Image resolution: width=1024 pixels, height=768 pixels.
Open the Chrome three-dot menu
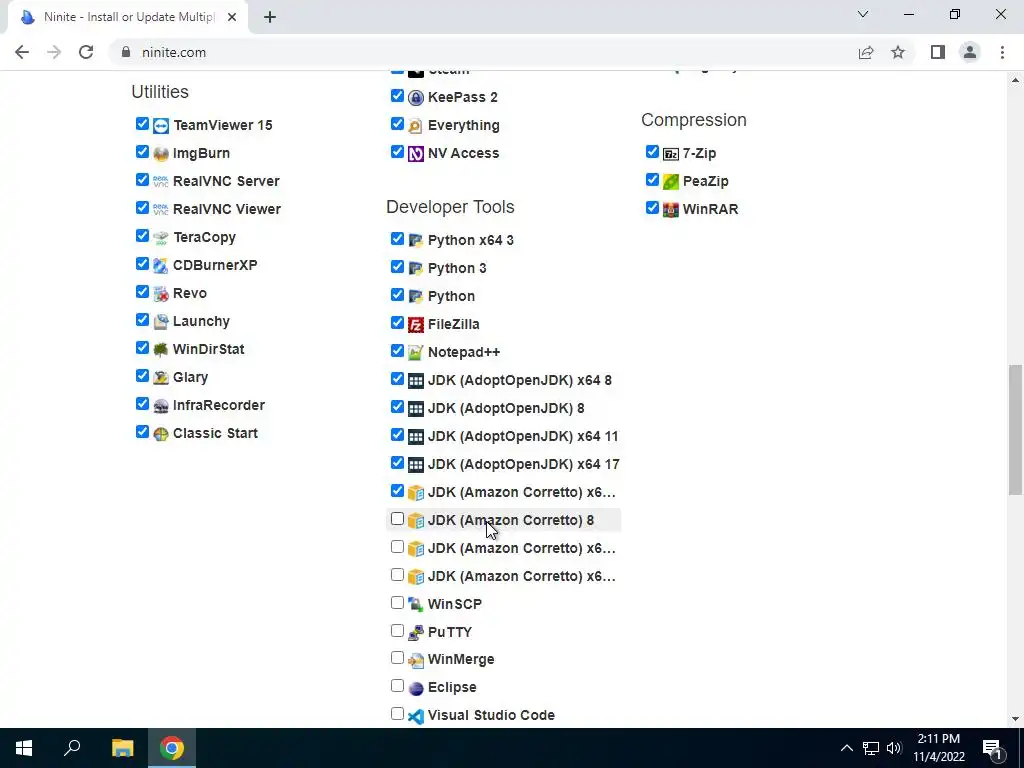(x=1002, y=52)
